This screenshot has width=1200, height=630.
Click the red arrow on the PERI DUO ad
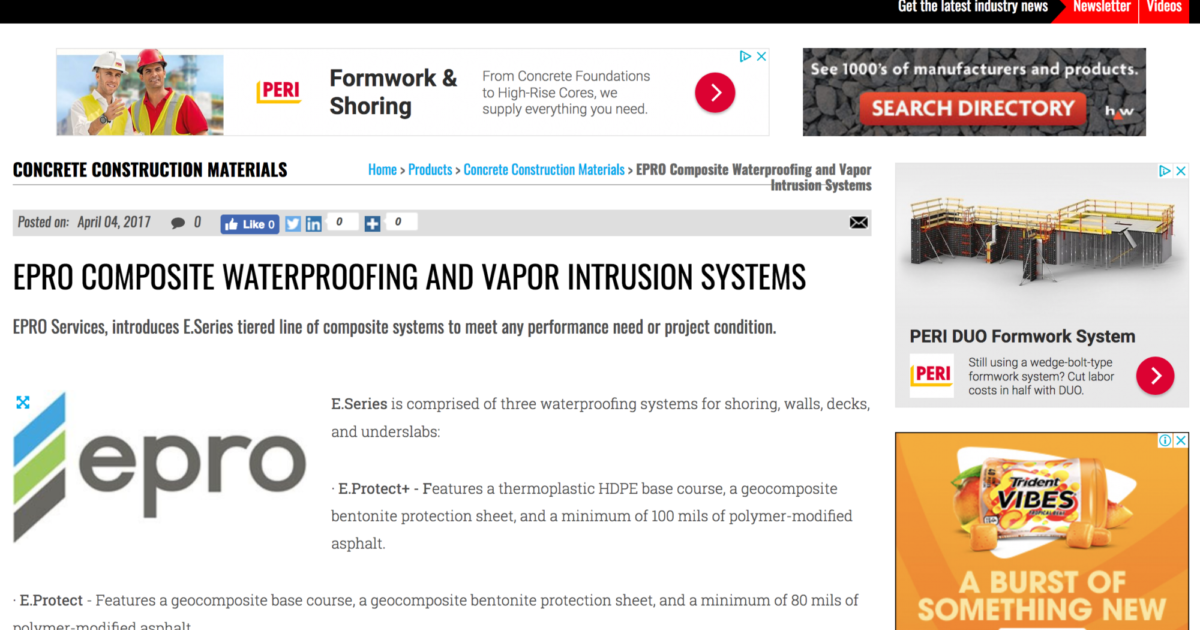click(1155, 377)
